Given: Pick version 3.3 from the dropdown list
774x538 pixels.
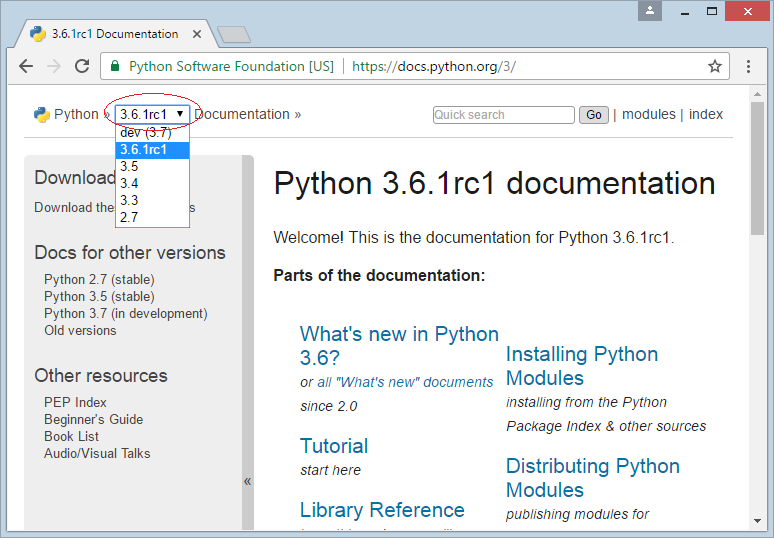Looking at the screenshot, I should 152,200.
